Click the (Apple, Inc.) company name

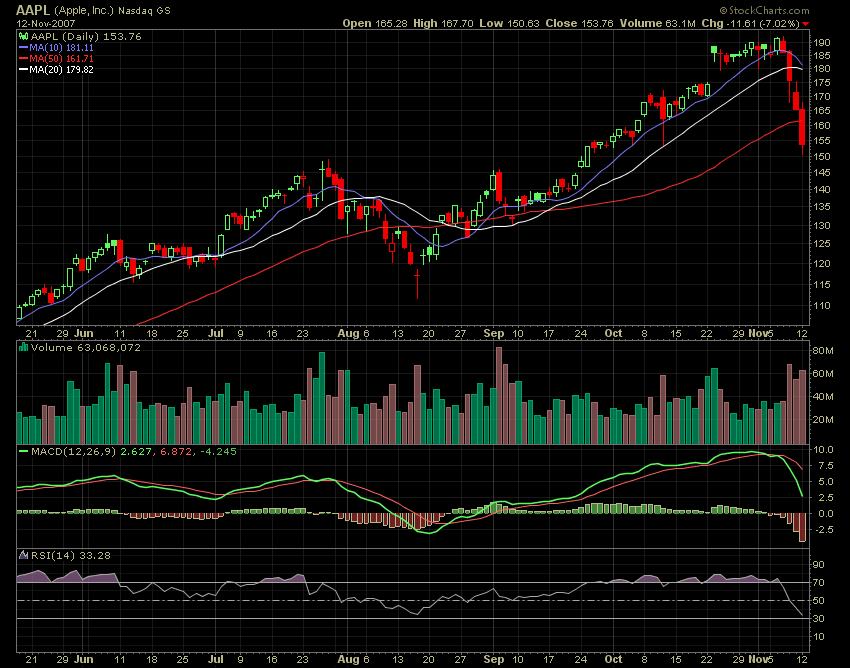pos(84,10)
